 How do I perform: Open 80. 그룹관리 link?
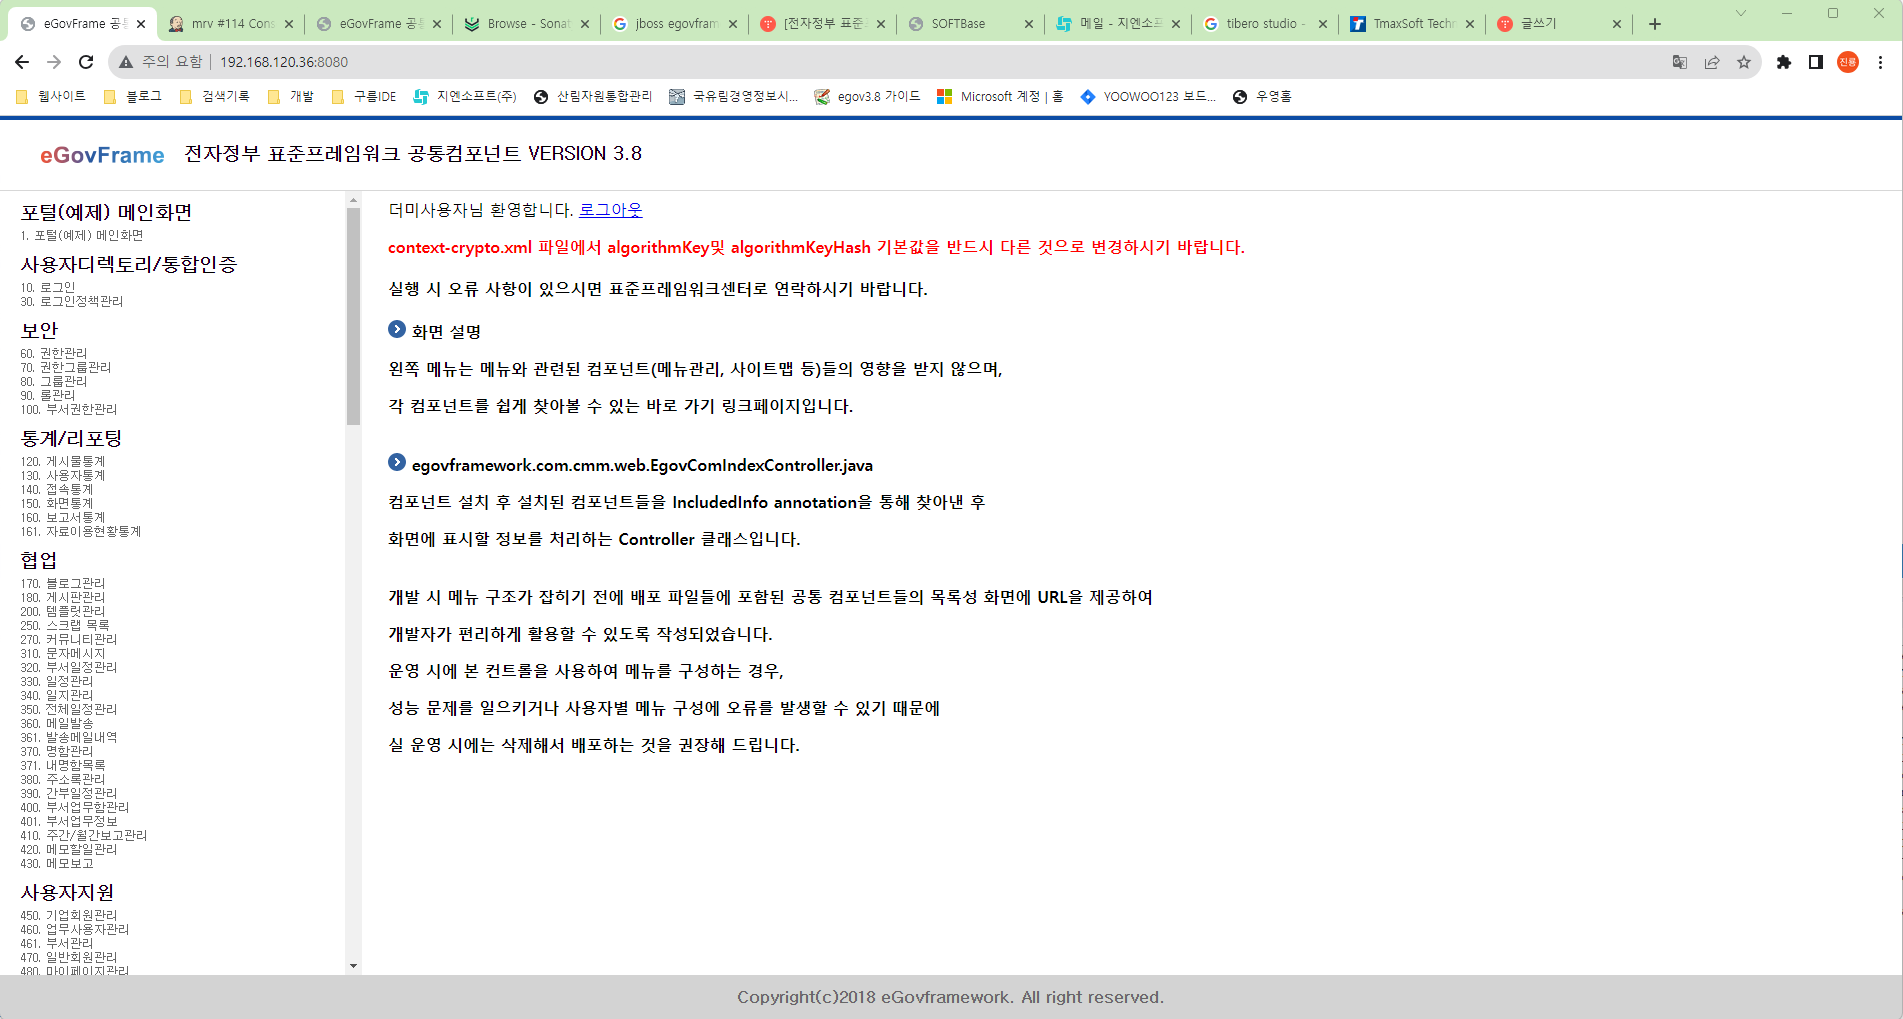click(54, 381)
